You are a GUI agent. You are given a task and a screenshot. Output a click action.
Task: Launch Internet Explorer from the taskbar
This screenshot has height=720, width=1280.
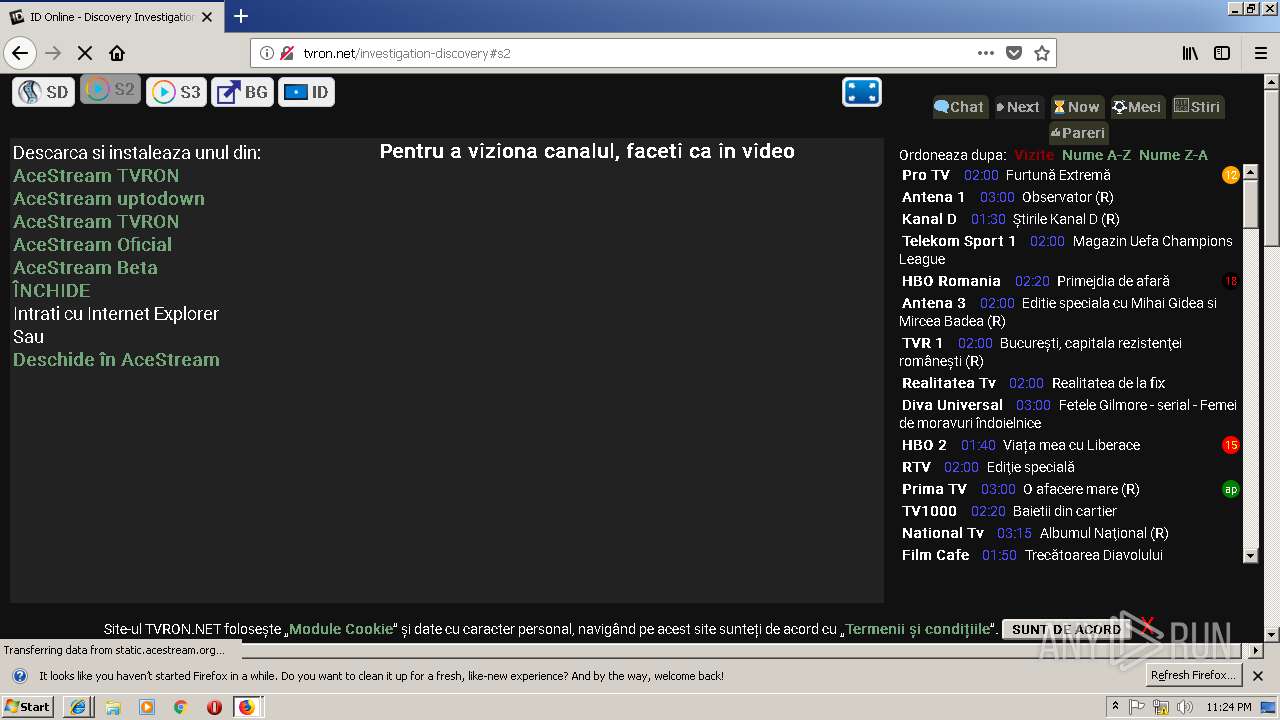pos(79,707)
